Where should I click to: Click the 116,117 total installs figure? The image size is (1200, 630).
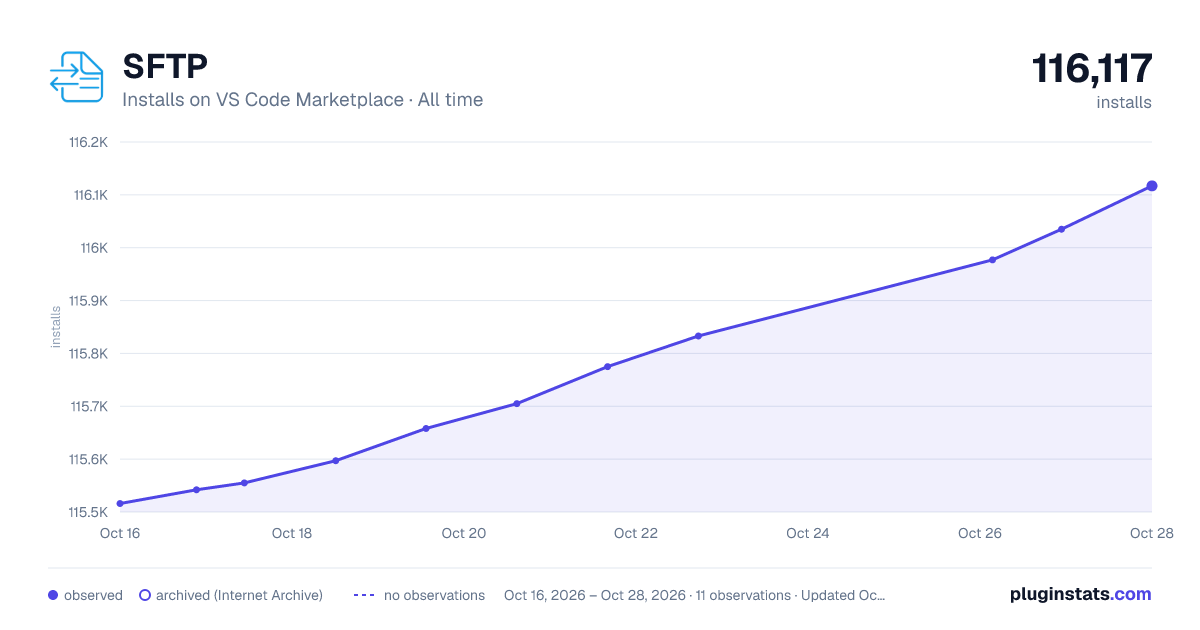coord(1092,69)
